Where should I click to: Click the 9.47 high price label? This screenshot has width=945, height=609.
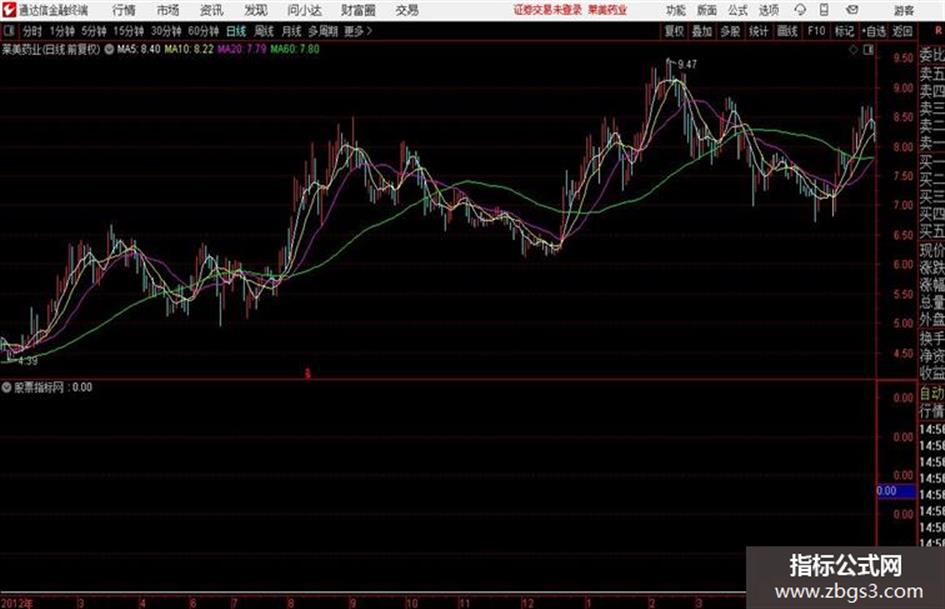point(687,64)
